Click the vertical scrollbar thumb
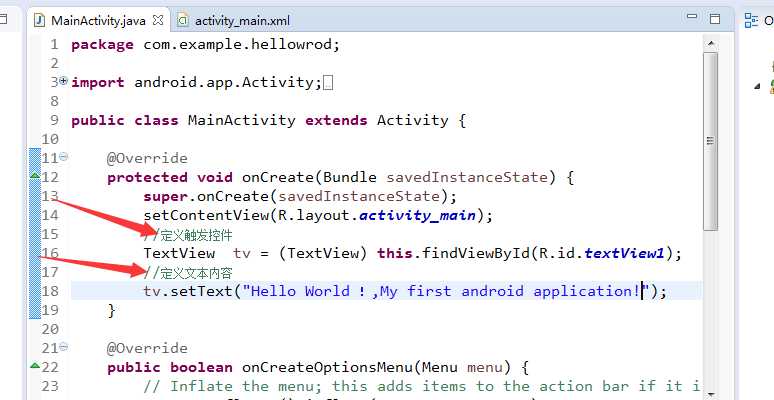Image resolution: width=774 pixels, height=400 pixels. pos(711,141)
